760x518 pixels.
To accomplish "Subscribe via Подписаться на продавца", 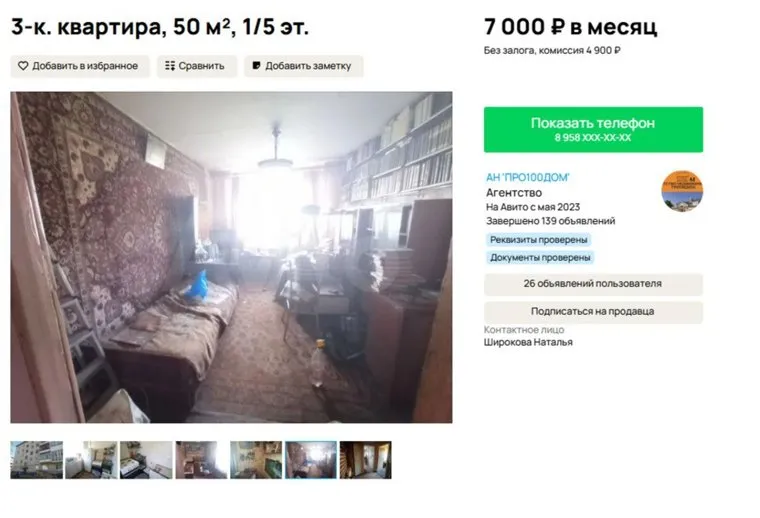I will coord(593,312).
